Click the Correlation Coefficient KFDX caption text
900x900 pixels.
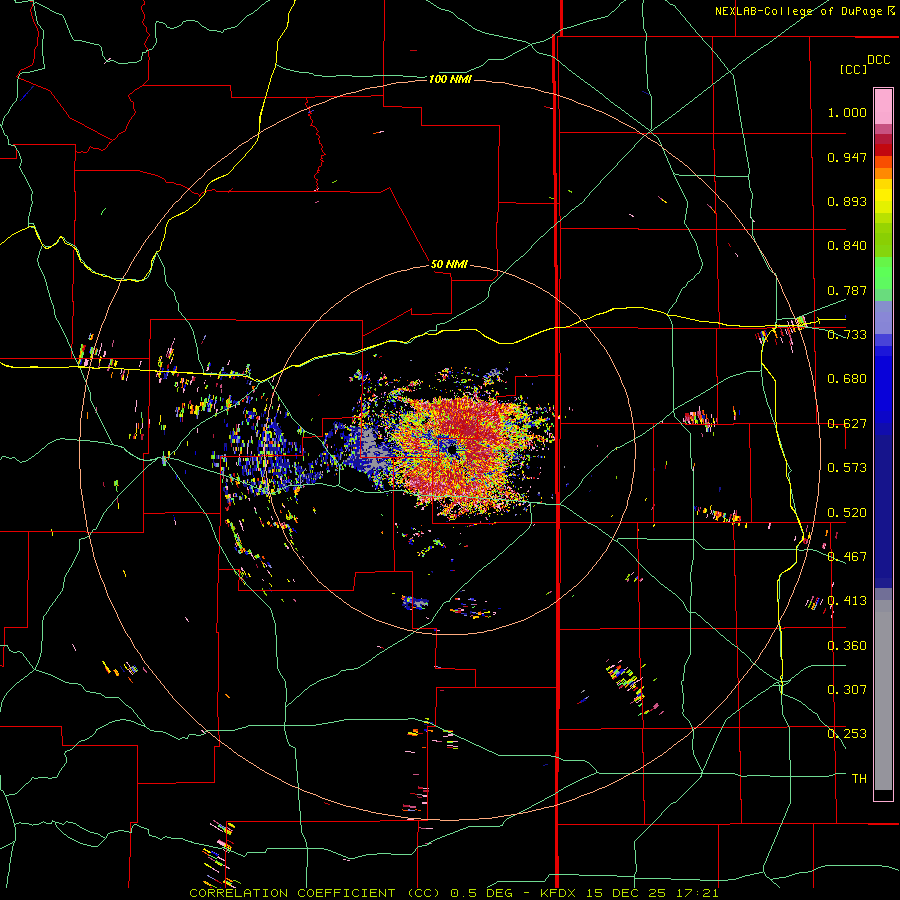[x=453, y=893]
